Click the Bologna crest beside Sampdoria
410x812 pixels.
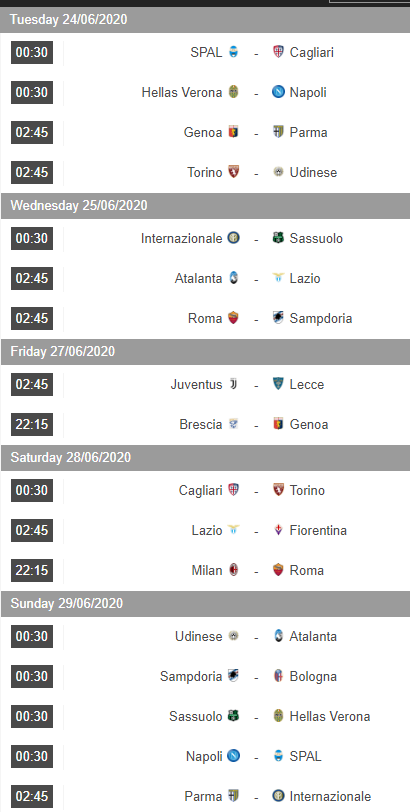coord(278,676)
